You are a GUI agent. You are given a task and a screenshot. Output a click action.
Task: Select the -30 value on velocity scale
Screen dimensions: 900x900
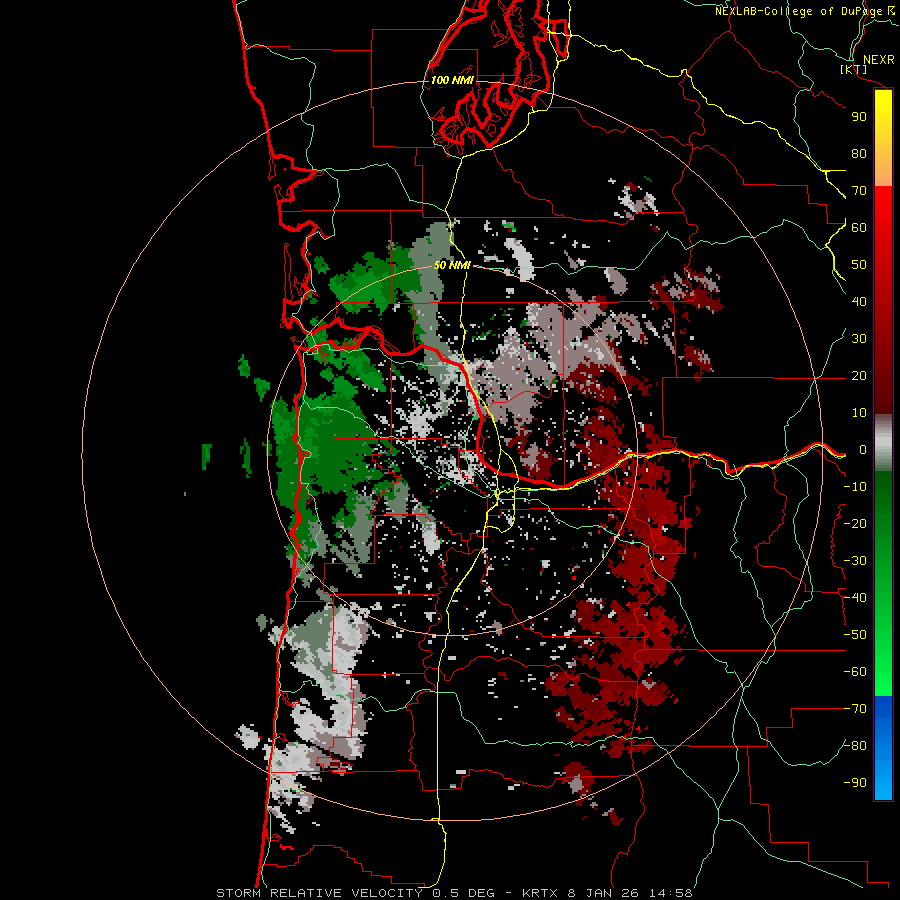tap(855, 561)
